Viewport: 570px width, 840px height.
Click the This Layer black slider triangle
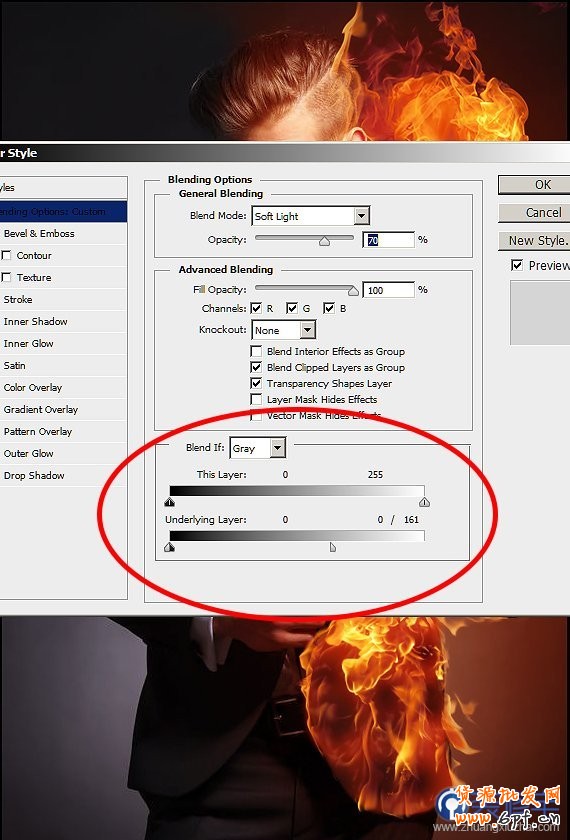tap(170, 502)
